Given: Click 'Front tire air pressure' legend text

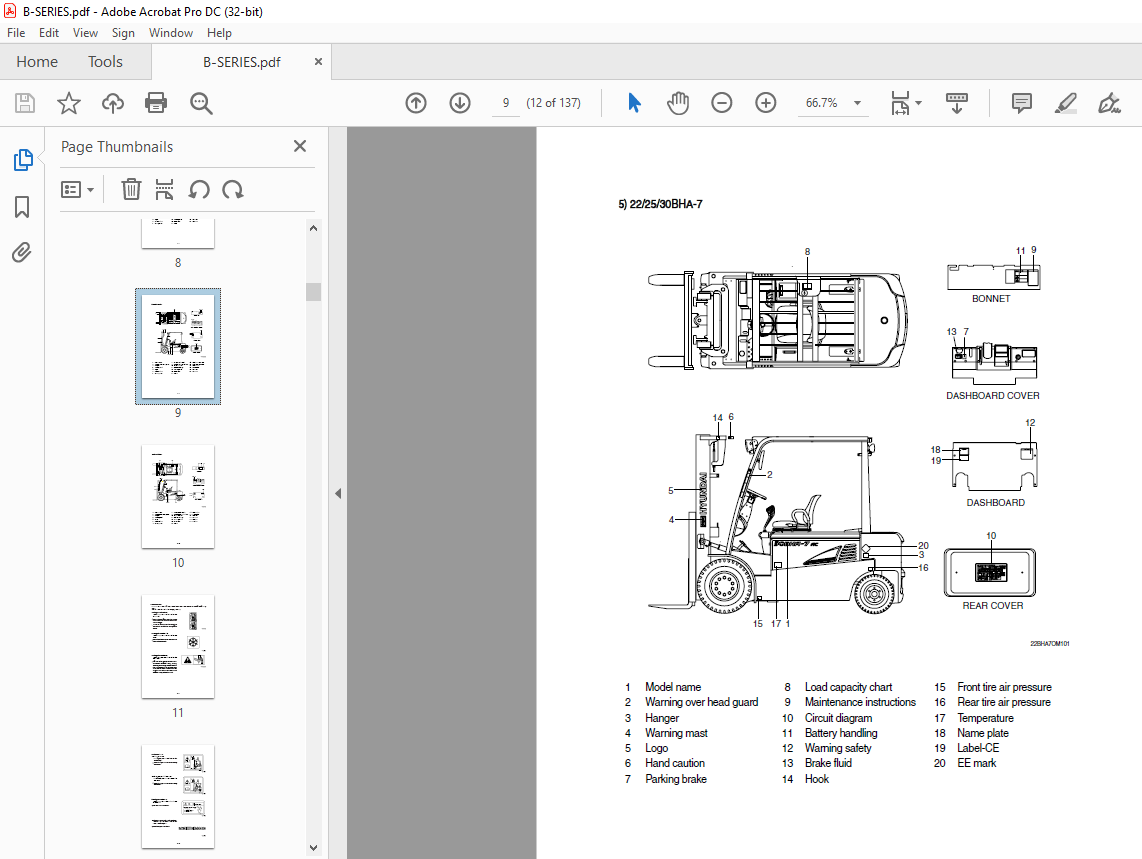Looking at the screenshot, I should tap(1004, 687).
